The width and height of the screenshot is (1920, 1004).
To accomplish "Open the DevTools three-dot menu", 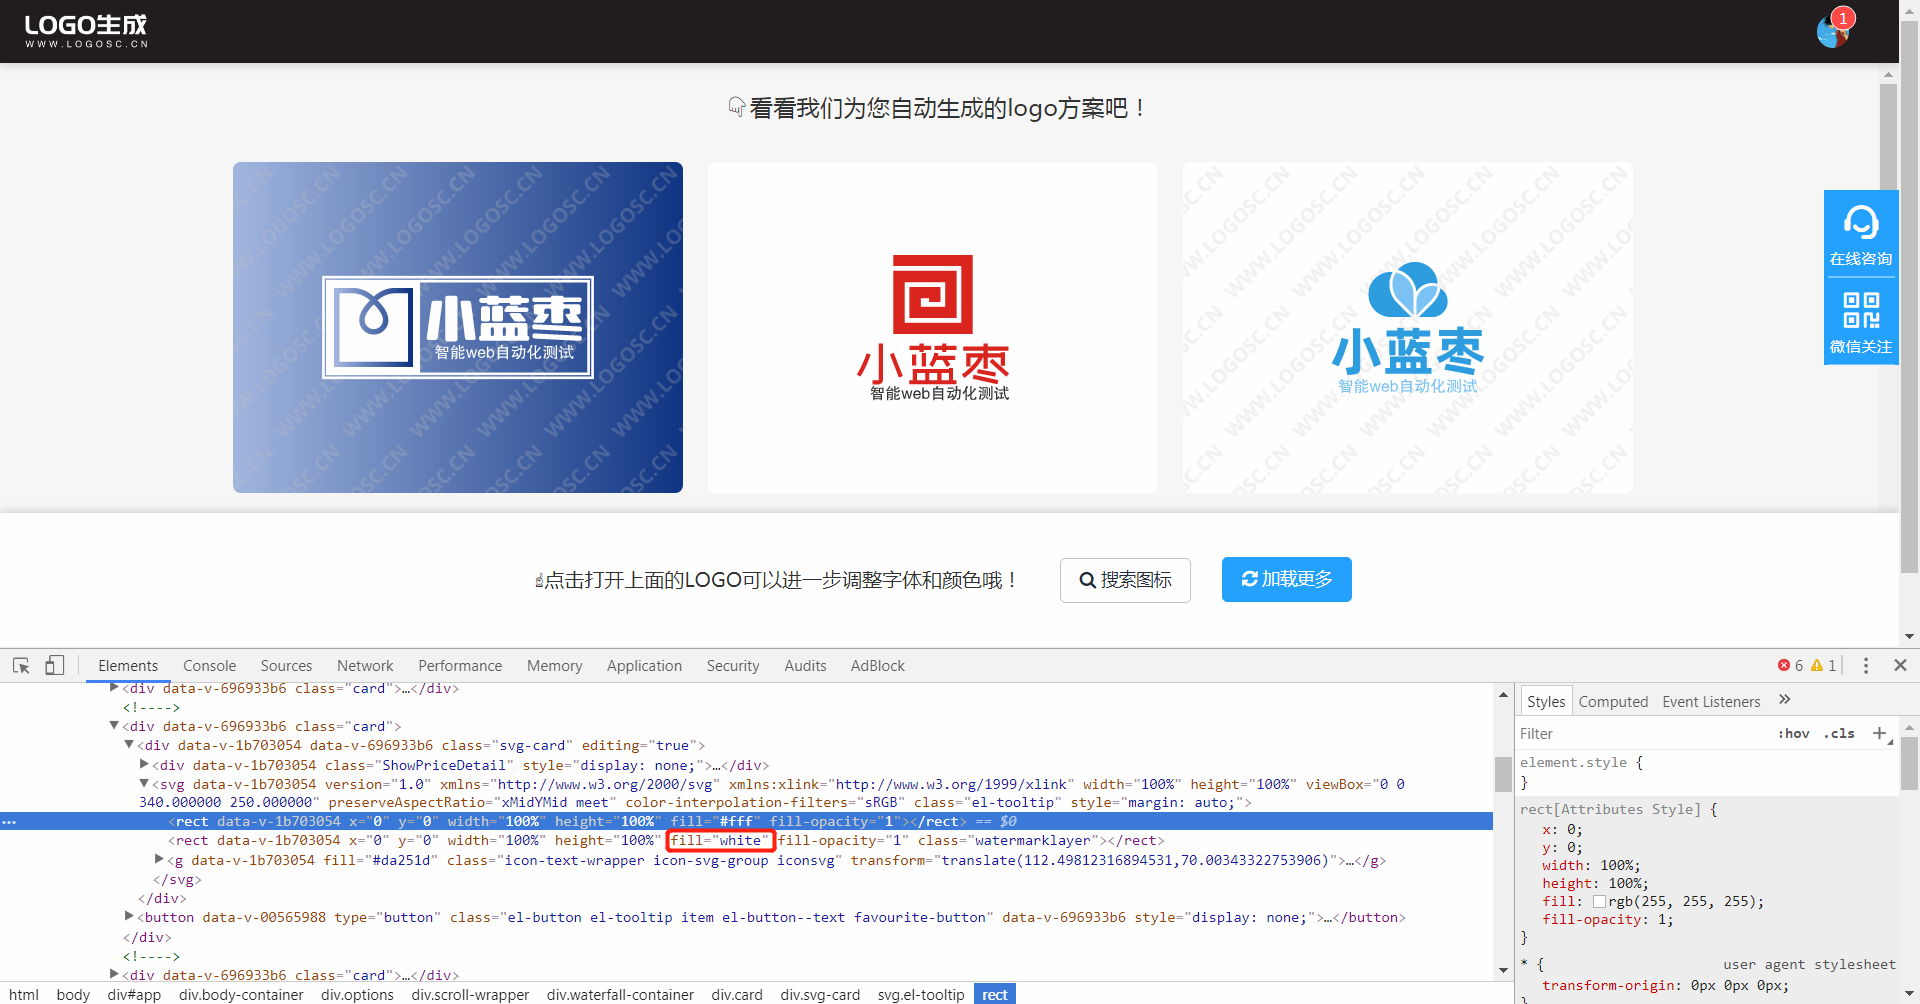I will point(1866,664).
